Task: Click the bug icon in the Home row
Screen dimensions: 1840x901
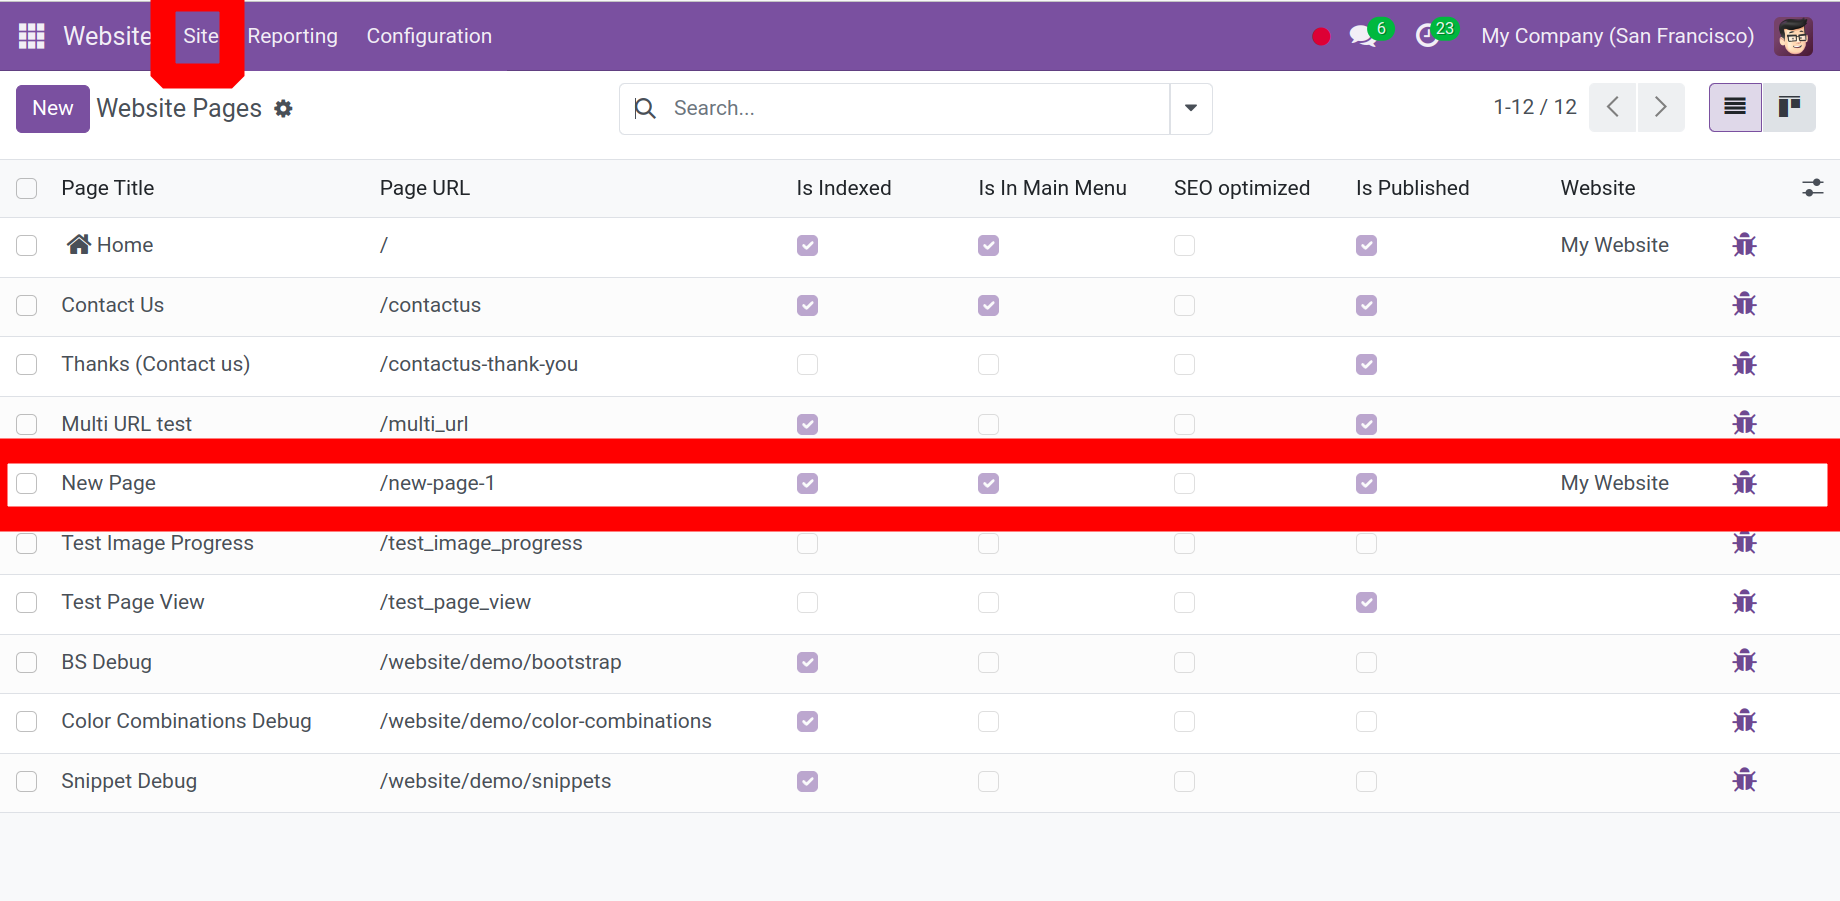Action: click(1744, 245)
